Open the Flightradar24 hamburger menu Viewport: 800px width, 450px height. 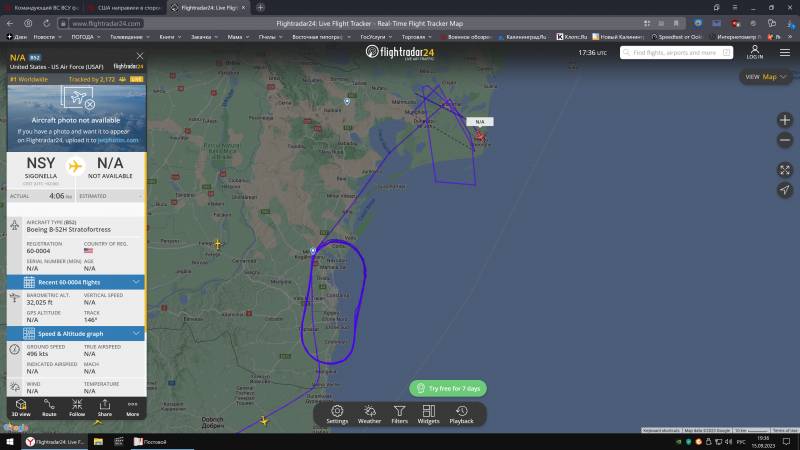tap(785, 53)
